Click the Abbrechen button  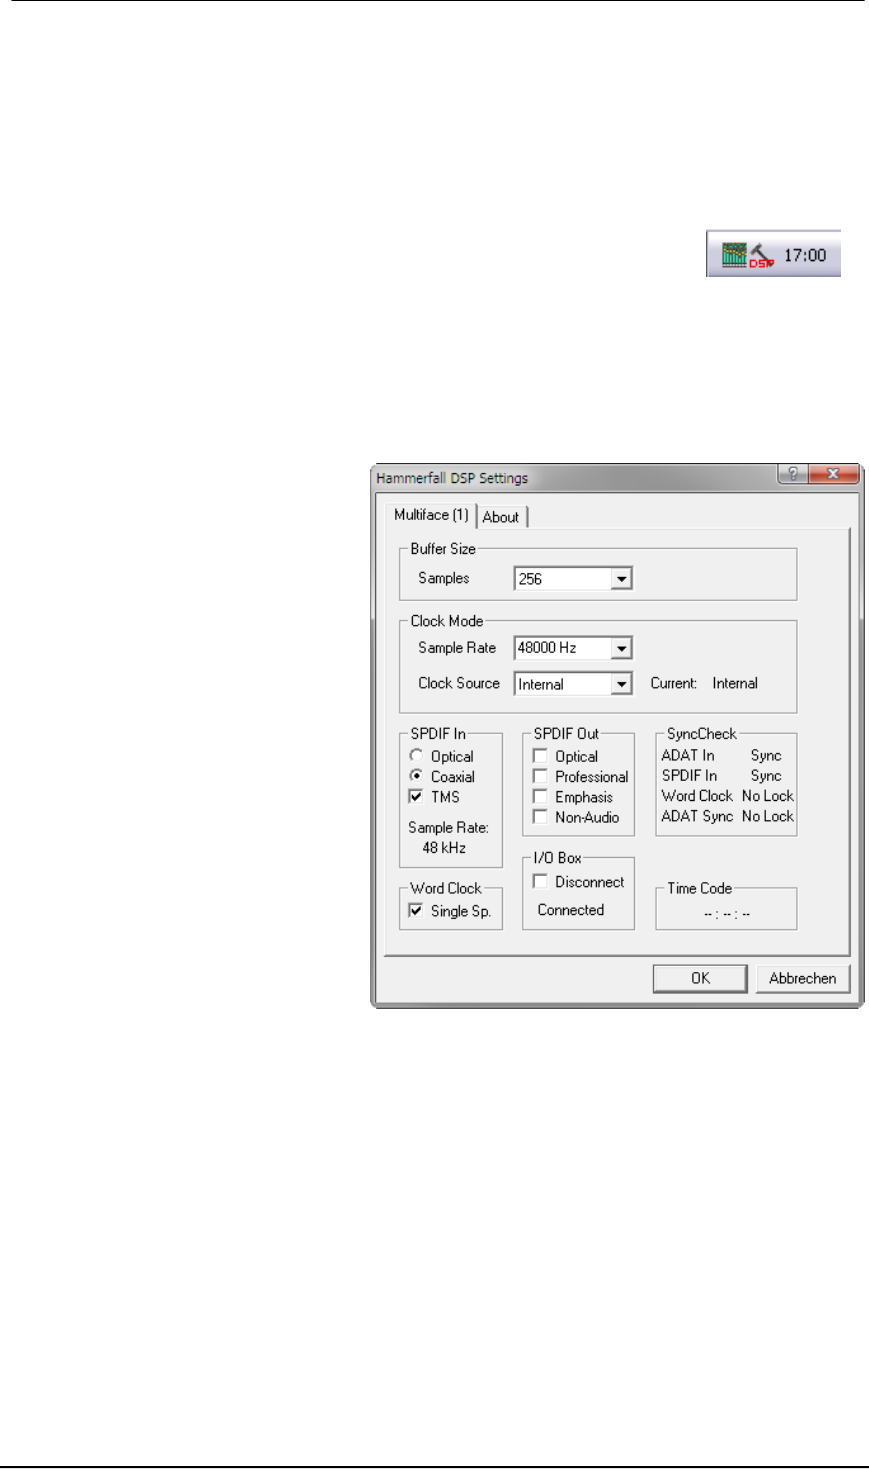[803, 978]
